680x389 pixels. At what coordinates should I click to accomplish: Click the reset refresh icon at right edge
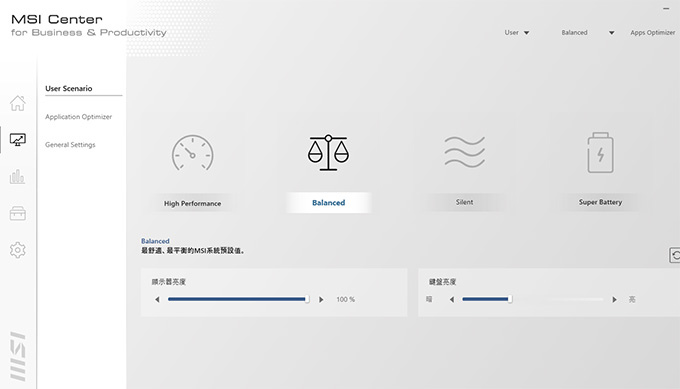pyautogui.click(x=674, y=255)
